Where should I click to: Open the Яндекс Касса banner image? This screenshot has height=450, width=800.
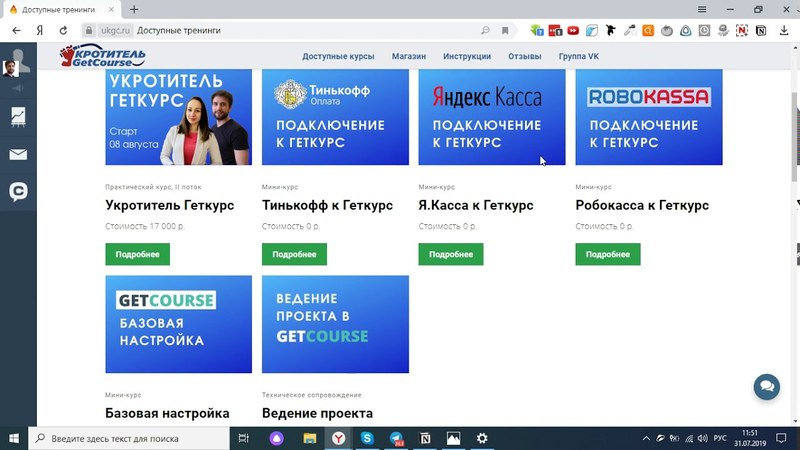tap(492, 117)
